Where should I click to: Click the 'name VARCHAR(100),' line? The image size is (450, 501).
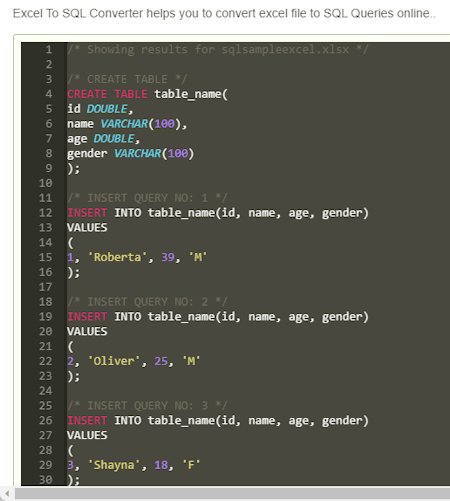pos(127,124)
